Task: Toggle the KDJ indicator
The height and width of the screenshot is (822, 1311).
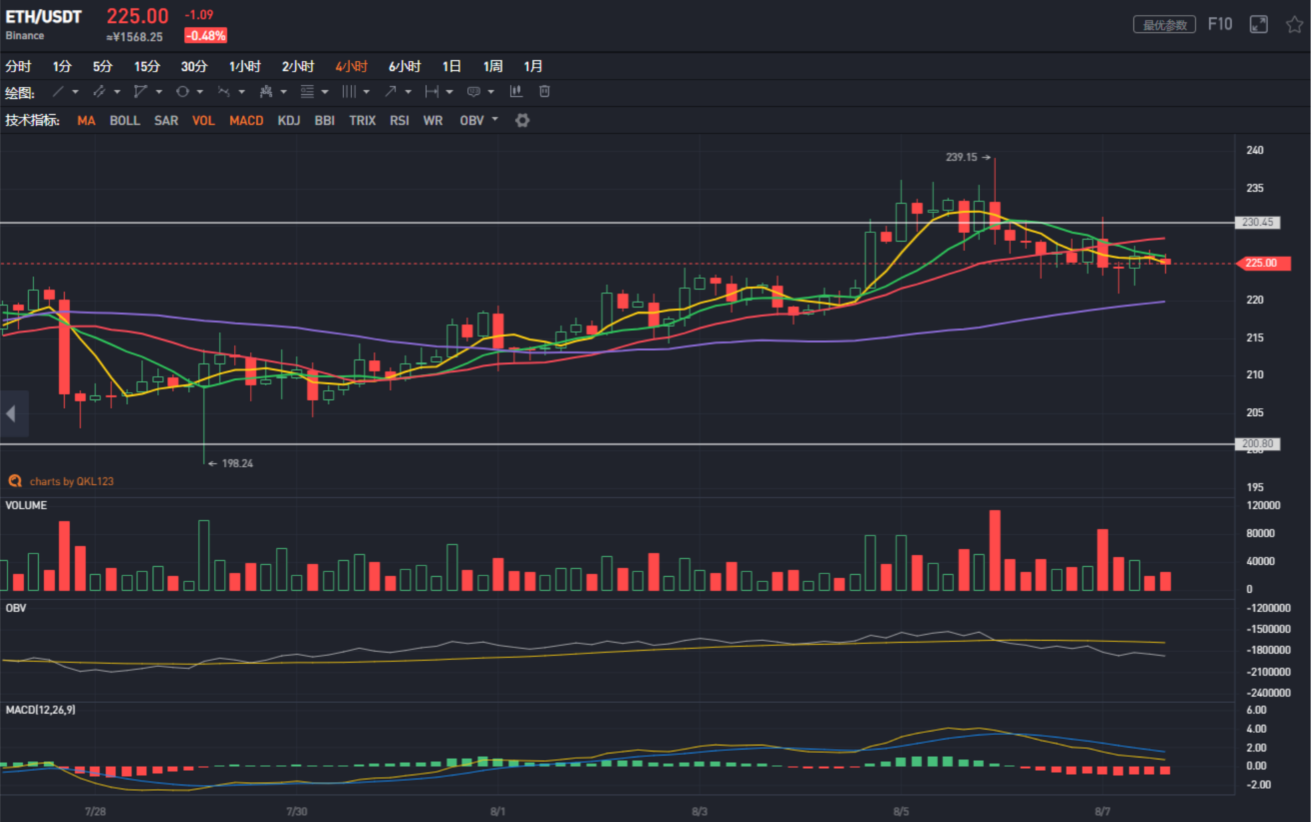Action: [289, 120]
